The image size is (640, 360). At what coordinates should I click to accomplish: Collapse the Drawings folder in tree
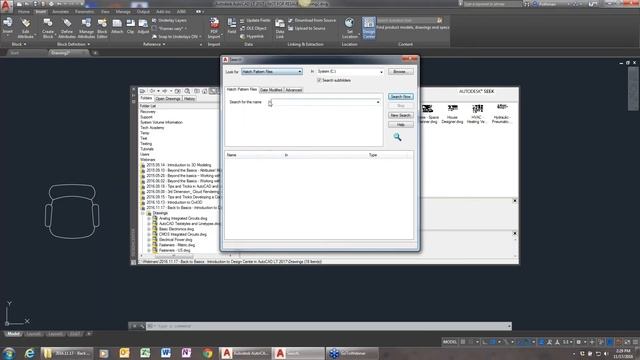(x=143, y=213)
